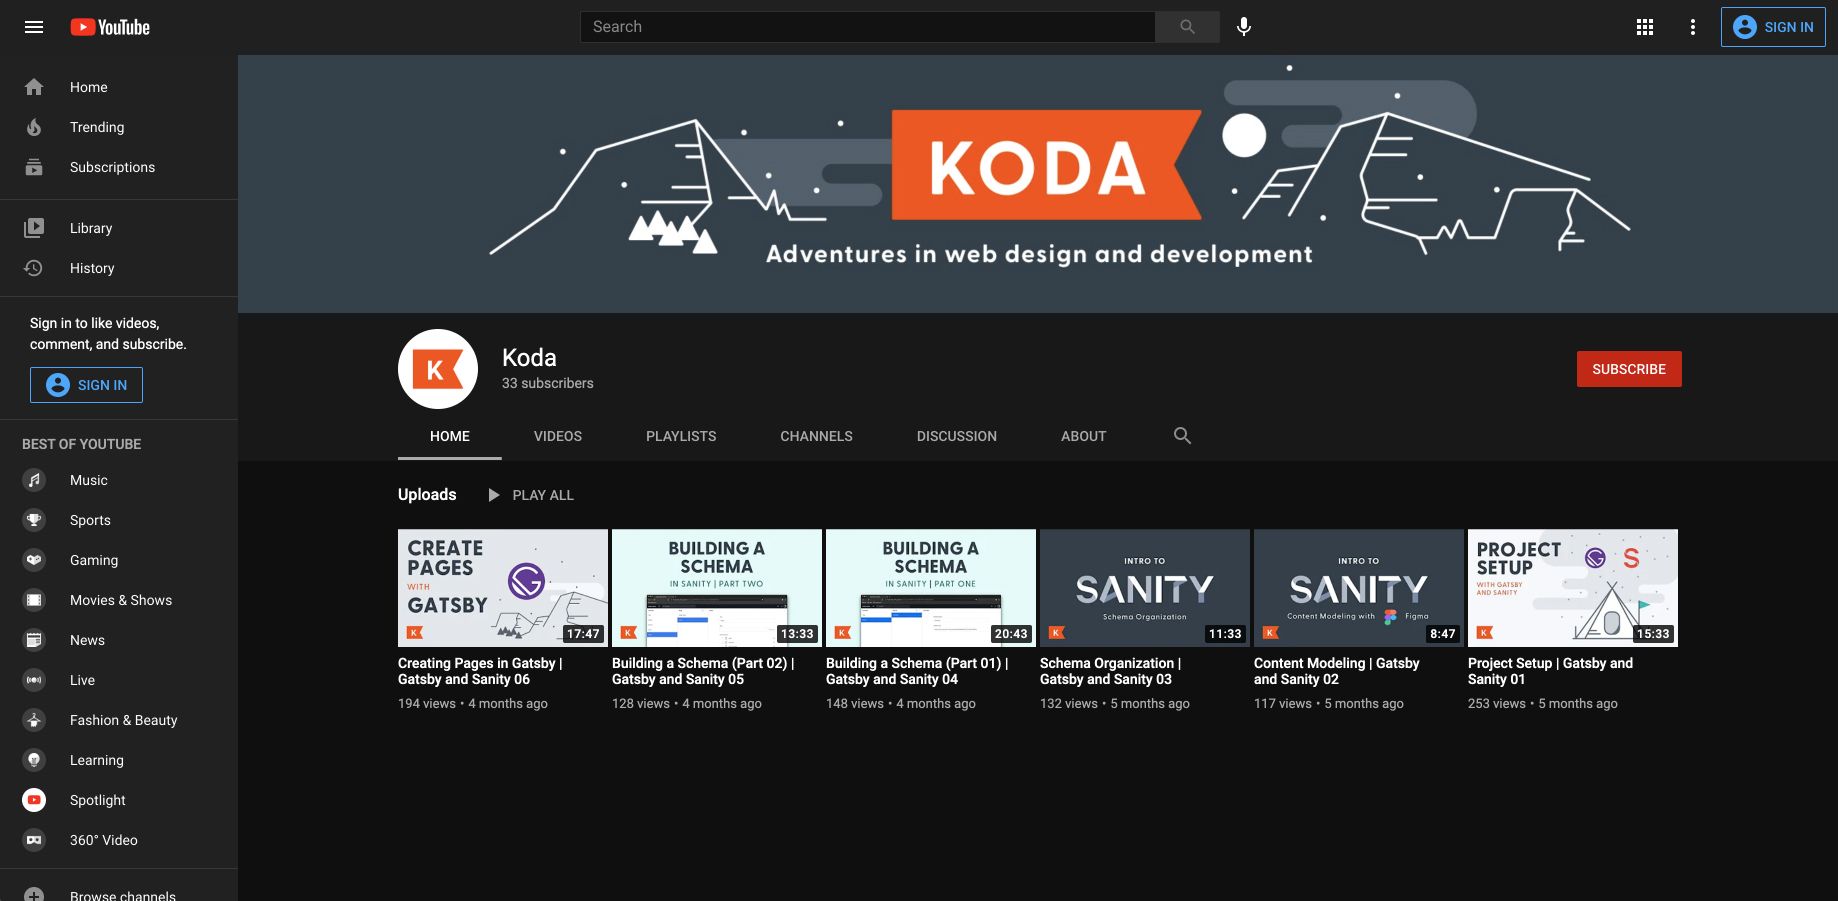Click the Browse channels plus icon
Viewport: 1838px width, 901px height.
click(34, 893)
